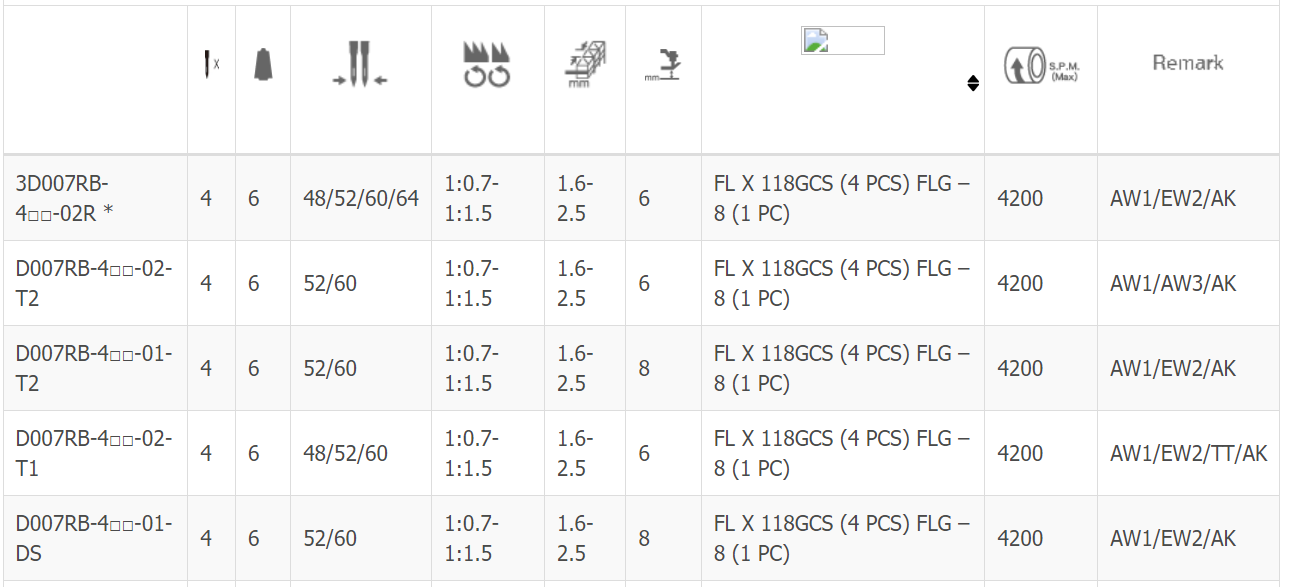Click needle count 4 in D007RB-4□□-02-T2 row
Image resolution: width=1290 pixels, height=587 pixels.
tap(206, 283)
